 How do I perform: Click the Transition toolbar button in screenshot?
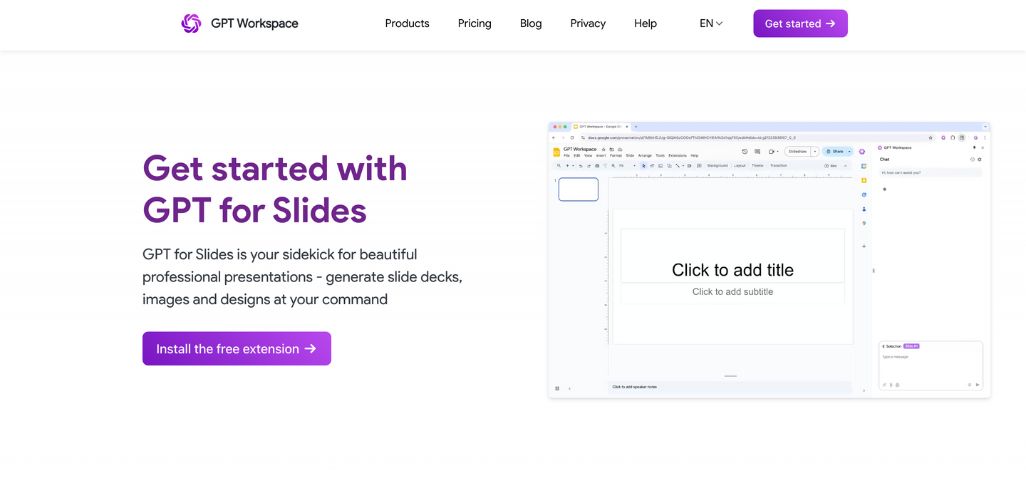[779, 166]
